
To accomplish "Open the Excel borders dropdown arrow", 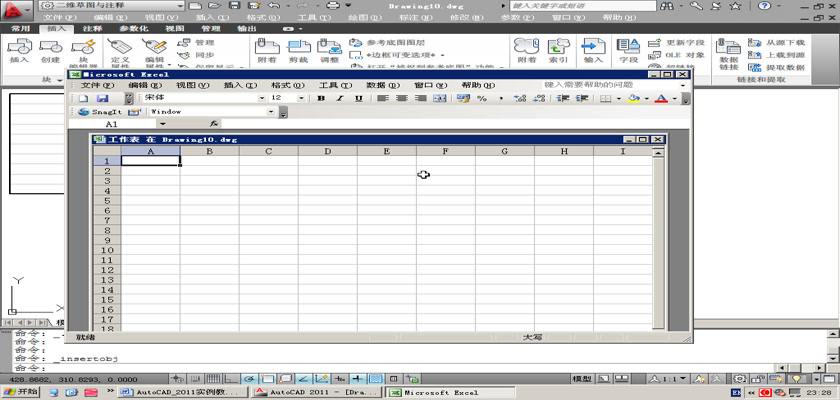I will pyautogui.click(x=619, y=99).
